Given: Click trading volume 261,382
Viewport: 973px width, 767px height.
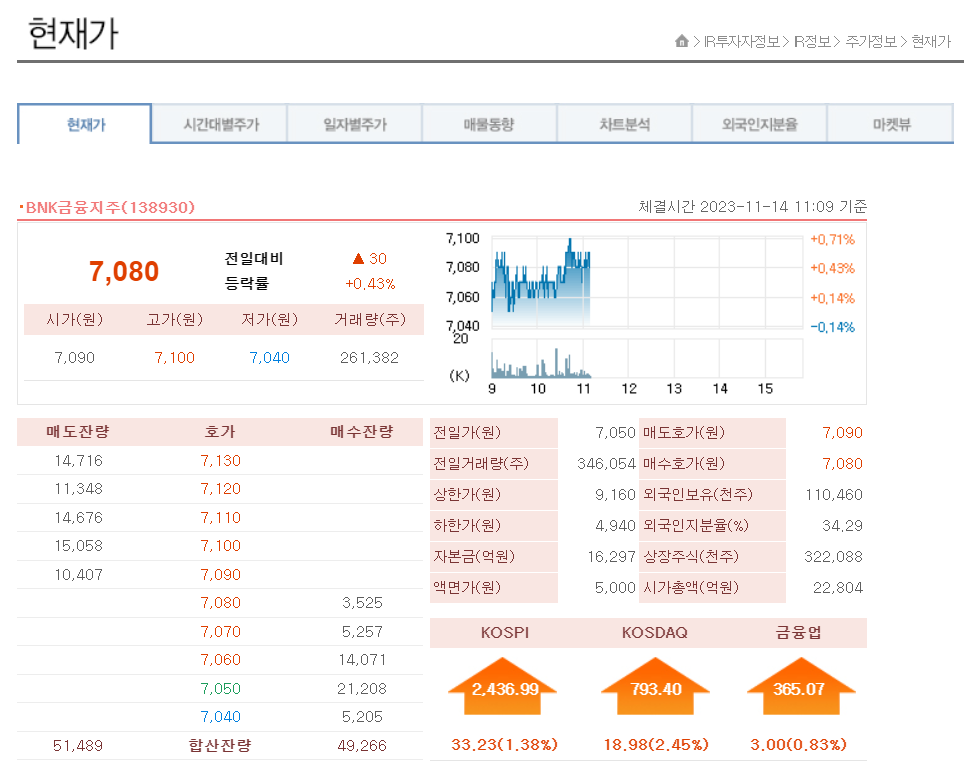Looking at the screenshot, I should pos(369,357).
